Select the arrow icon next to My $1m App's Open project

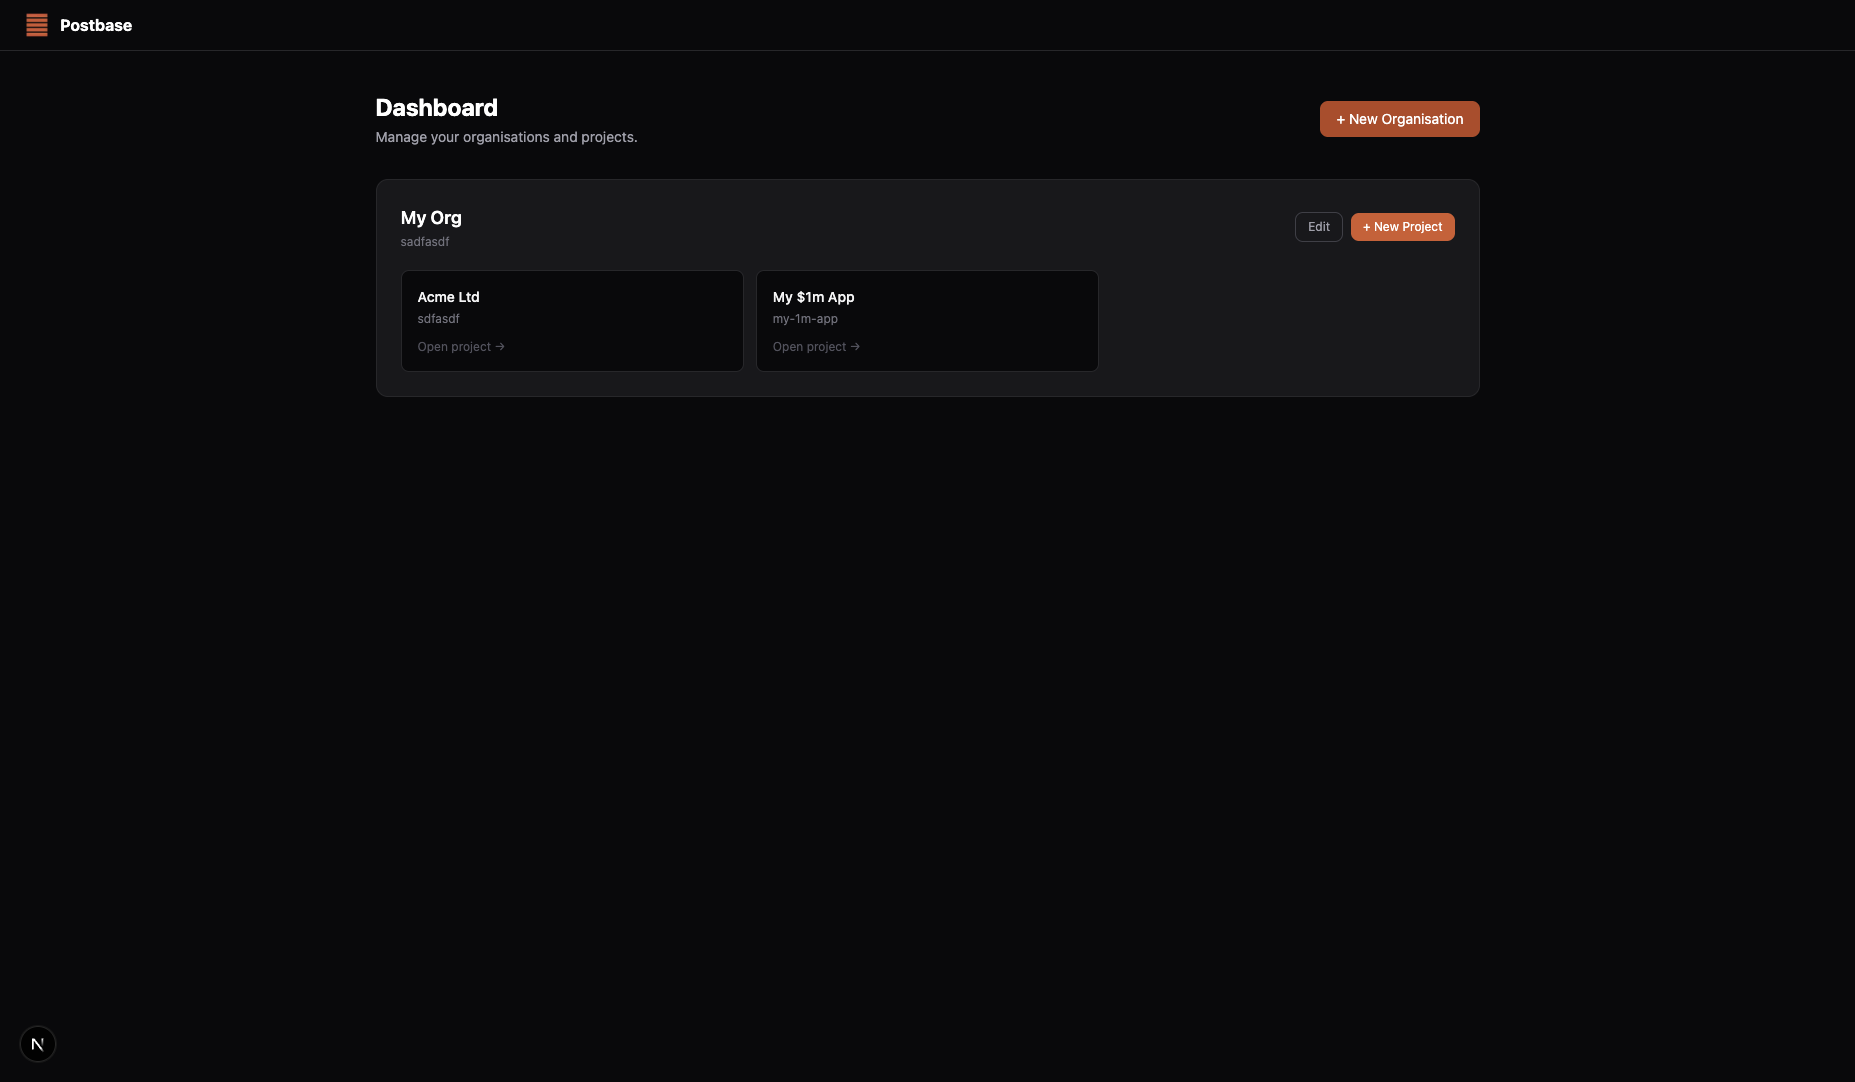(x=854, y=346)
